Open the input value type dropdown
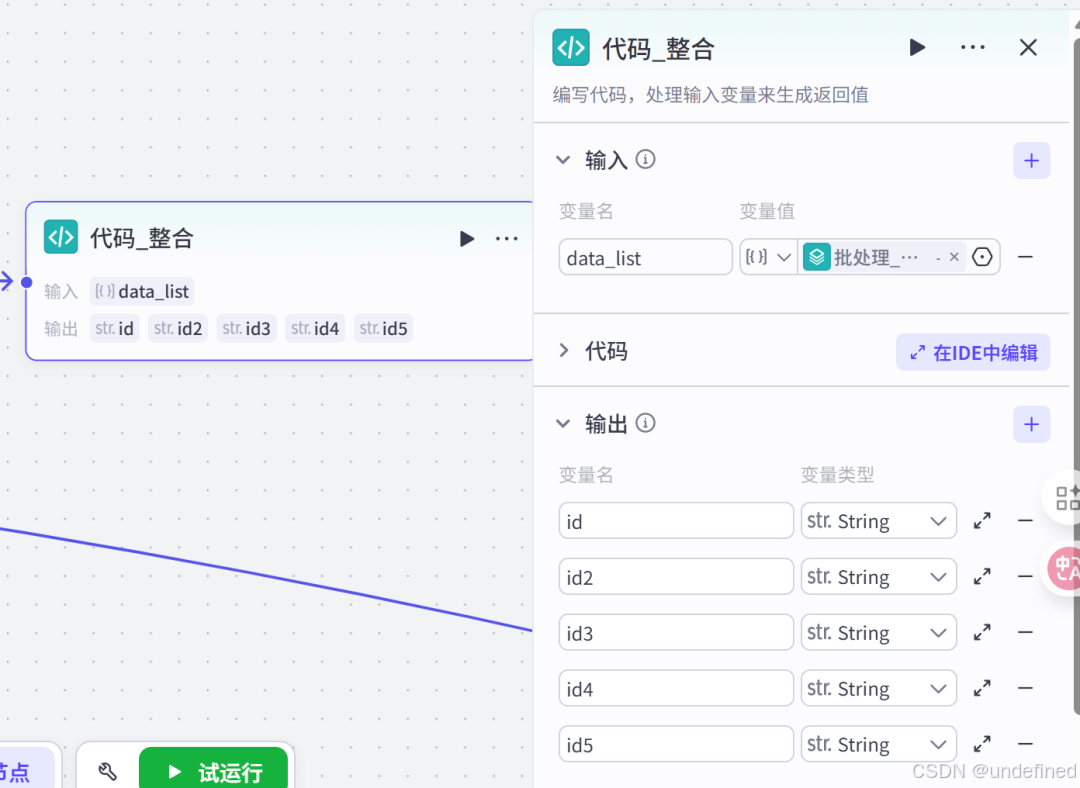The height and width of the screenshot is (788, 1080). pos(769,258)
